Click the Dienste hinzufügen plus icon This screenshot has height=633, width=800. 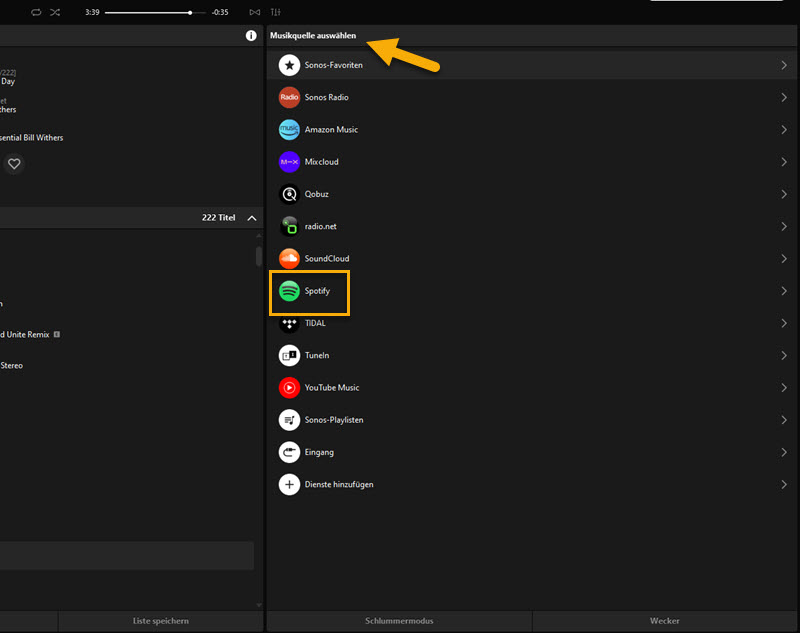(289, 485)
